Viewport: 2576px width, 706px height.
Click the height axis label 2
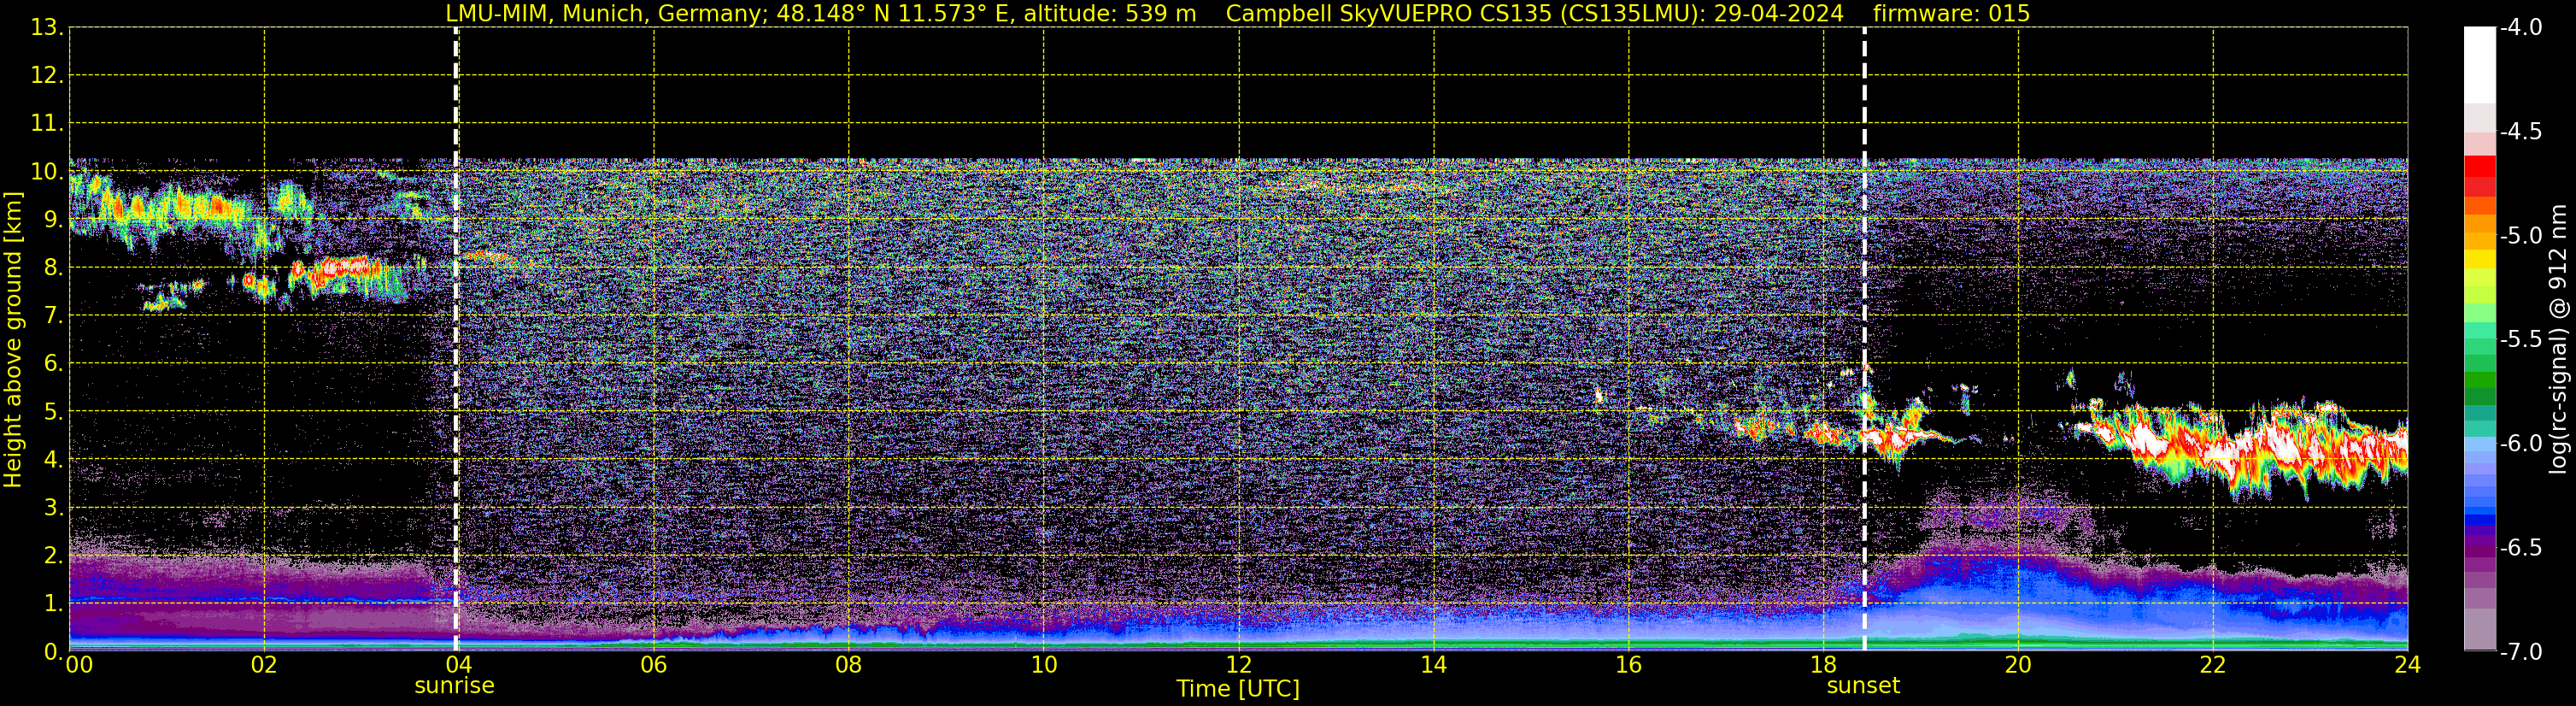pos(53,555)
